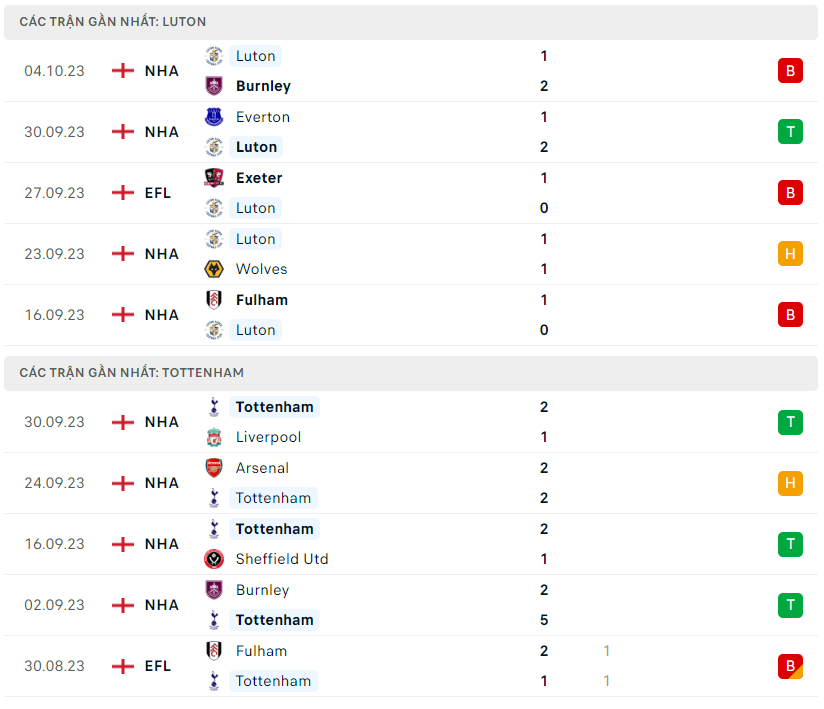Click the Các trận gần nhất: Luton header

(113, 21)
